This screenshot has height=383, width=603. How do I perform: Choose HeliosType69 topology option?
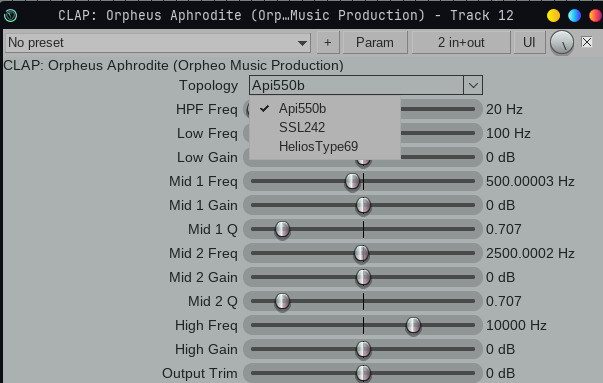click(x=325, y=146)
